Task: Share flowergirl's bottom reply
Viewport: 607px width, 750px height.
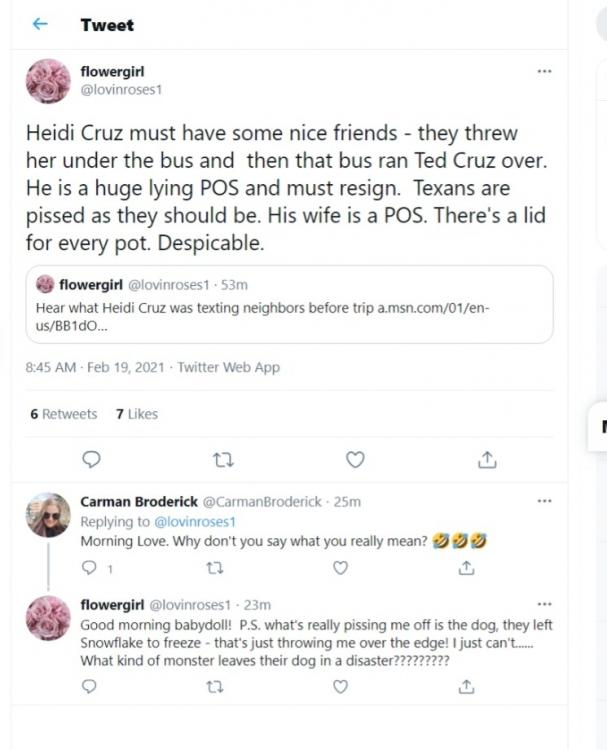Action: click(x=466, y=687)
